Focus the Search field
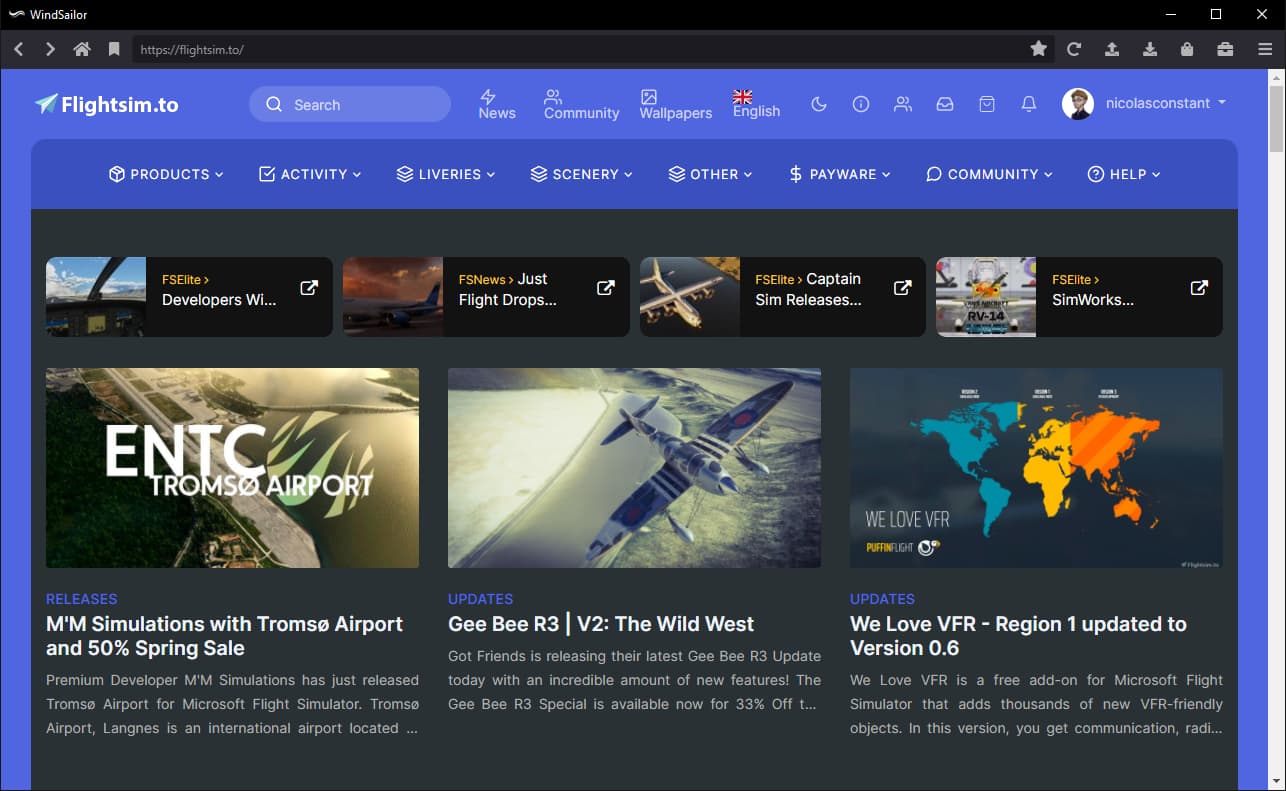Viewport: 1286px width, 791px height. 350,104
